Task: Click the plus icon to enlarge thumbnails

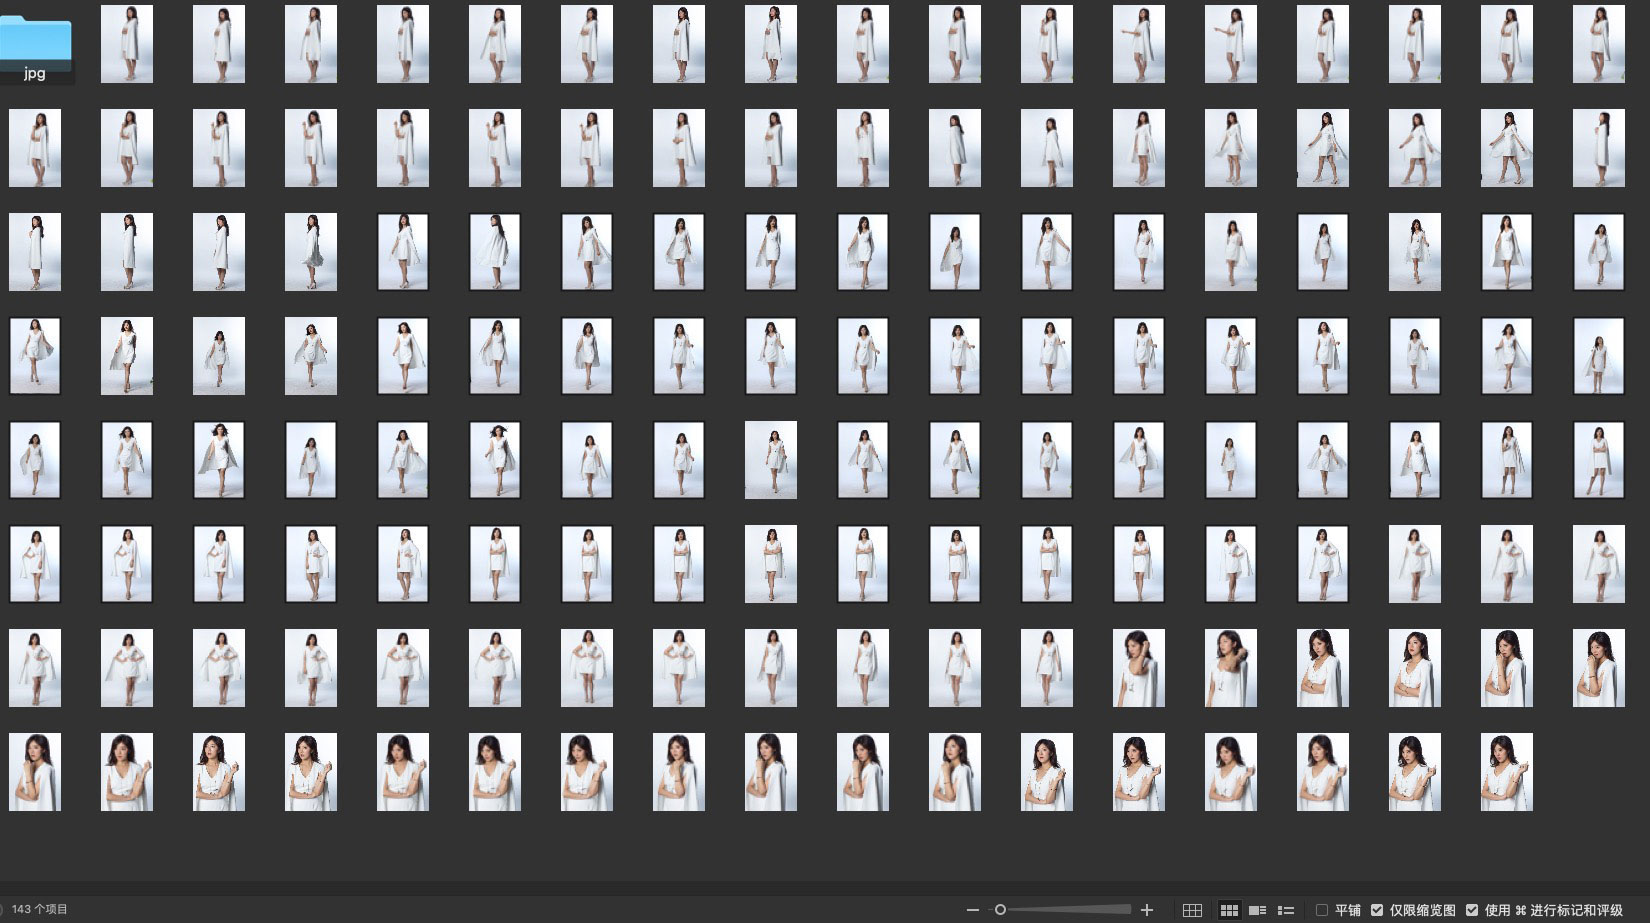Action: pyautogui.click(x=1147, y=910)
